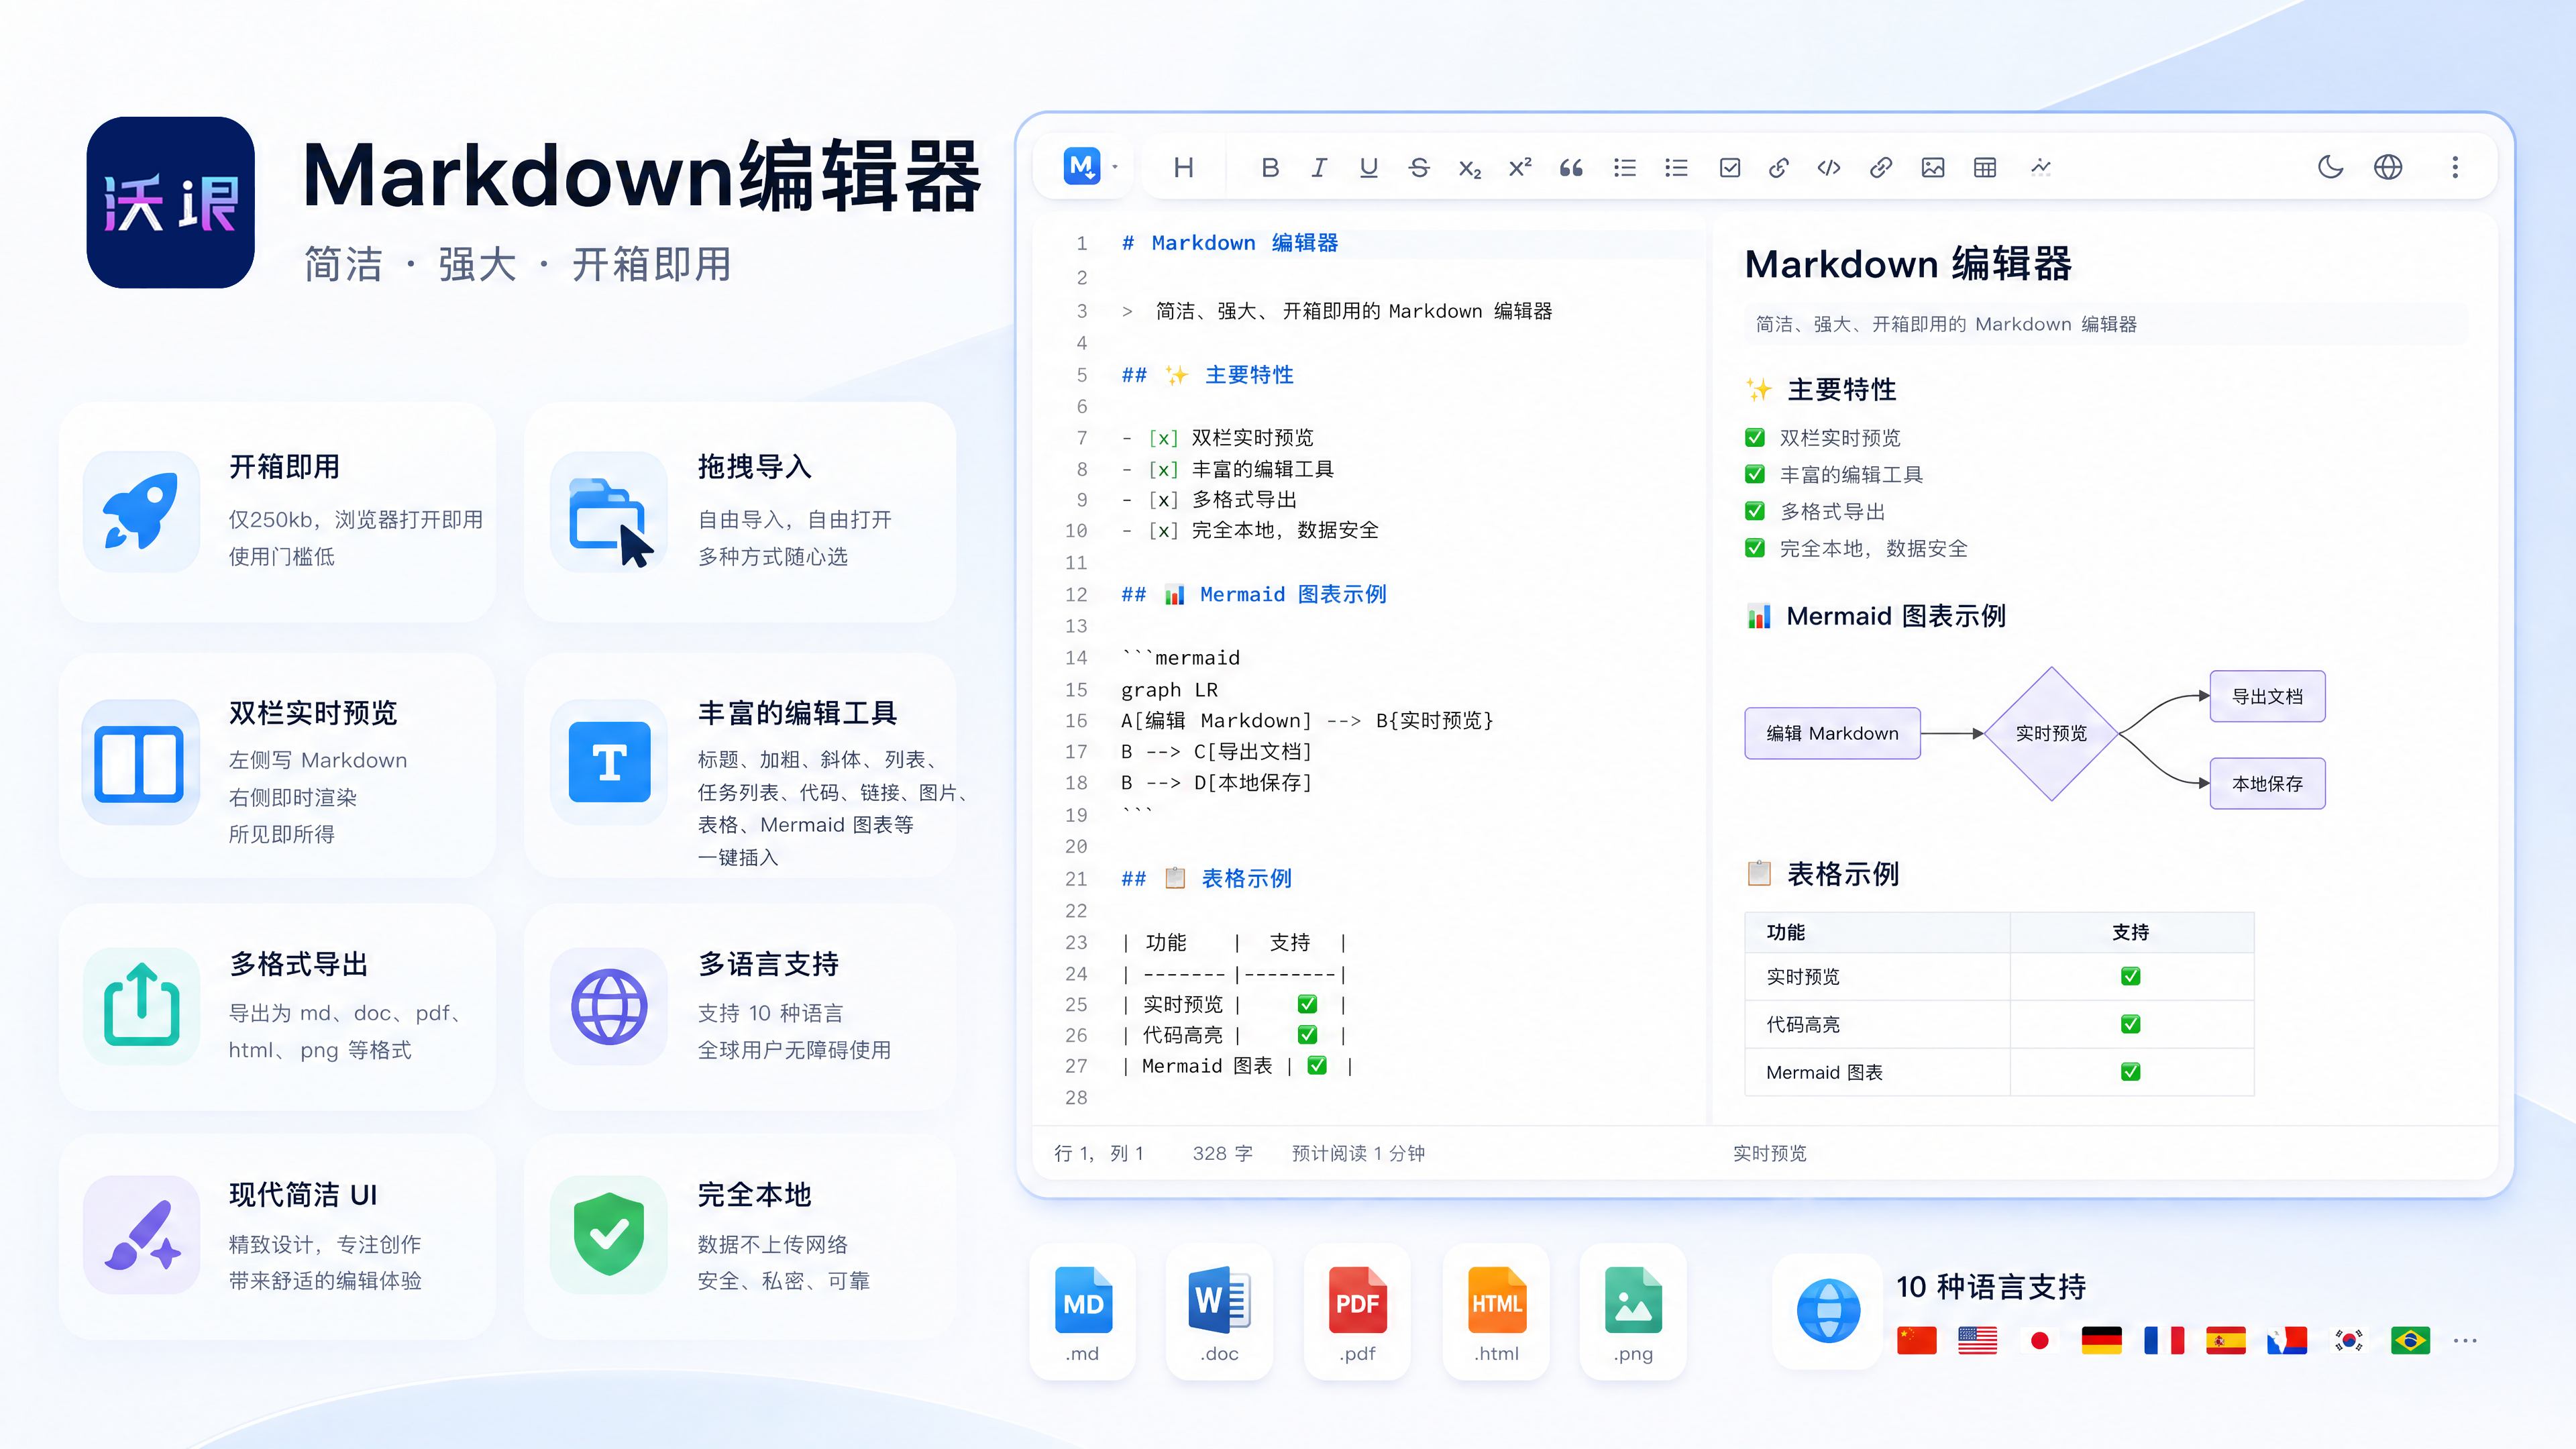
Task: Click the list icon right of the quote icon
Action: (1625, 167)
